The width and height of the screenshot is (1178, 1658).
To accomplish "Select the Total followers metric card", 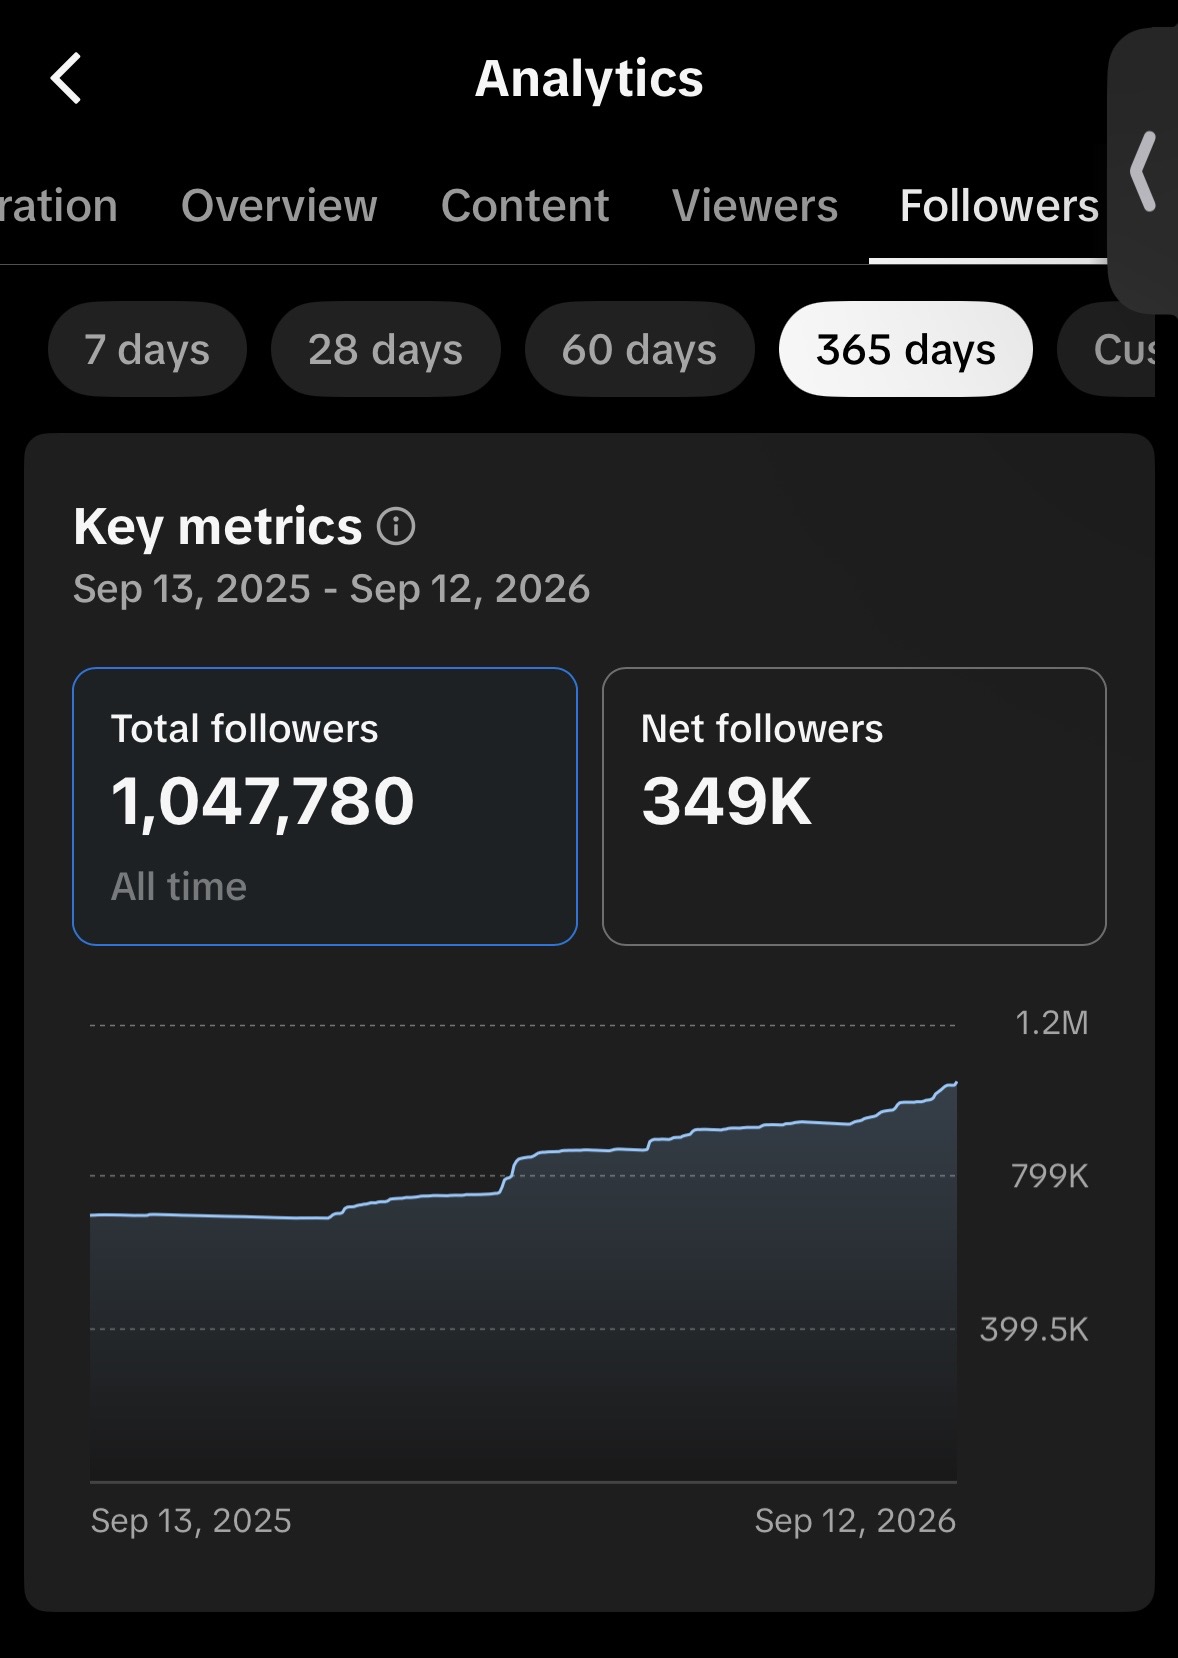I will click(325, 806).
